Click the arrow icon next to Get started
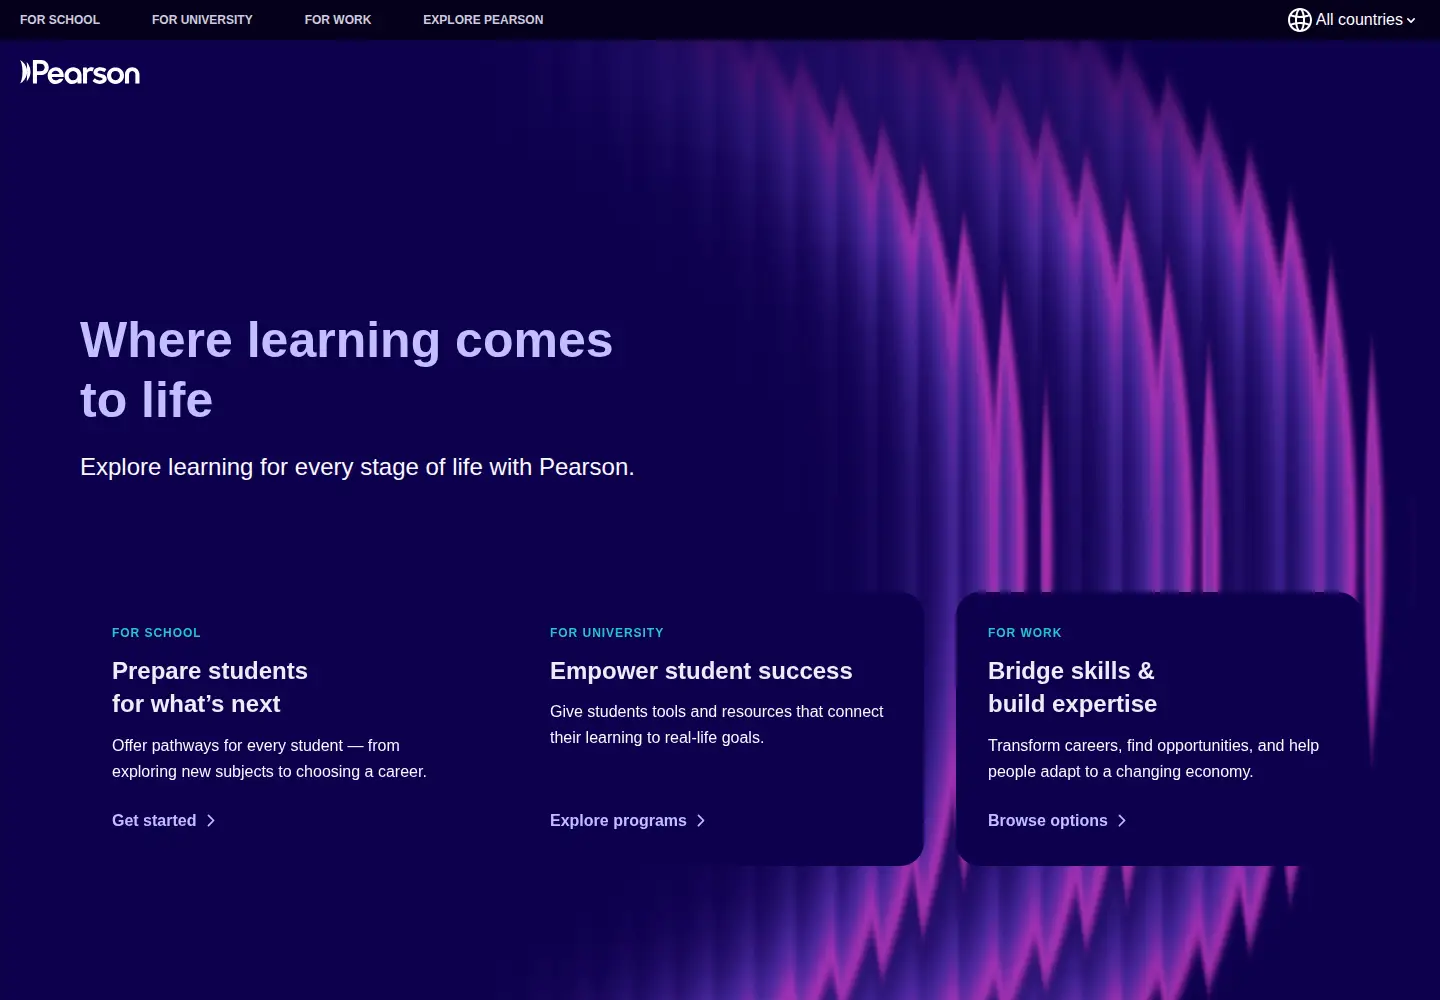1440x1000 pixels. click(x=210, y=821)
